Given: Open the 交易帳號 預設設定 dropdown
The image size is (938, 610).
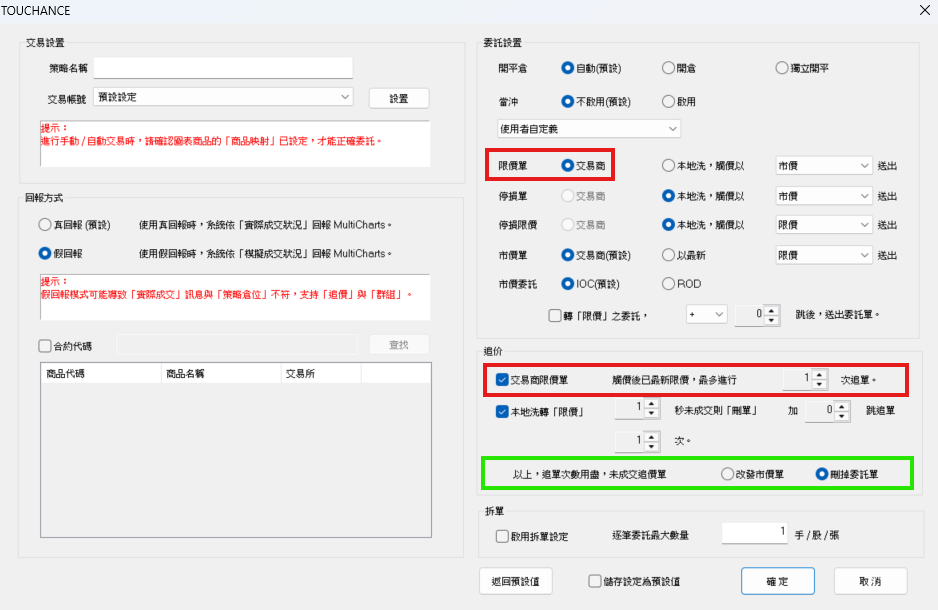Looking at the screenshot, I should (x=223, y=97).
